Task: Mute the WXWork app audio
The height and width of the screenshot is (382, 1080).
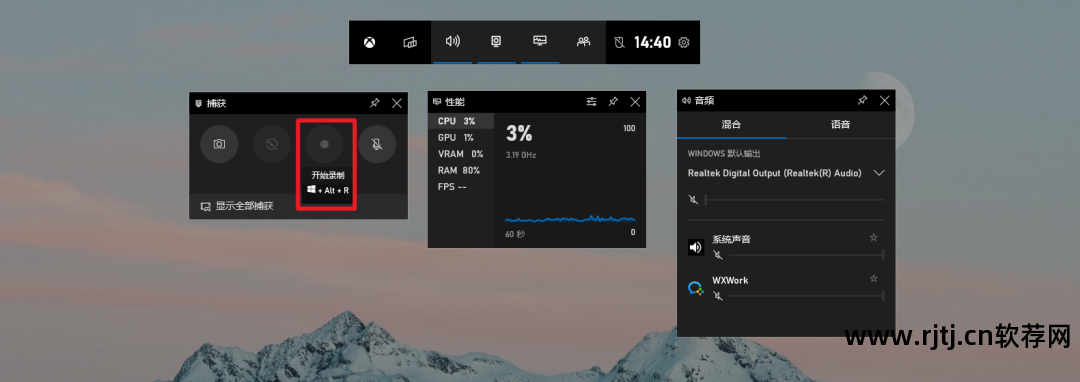Action: [x=718, y=296]
